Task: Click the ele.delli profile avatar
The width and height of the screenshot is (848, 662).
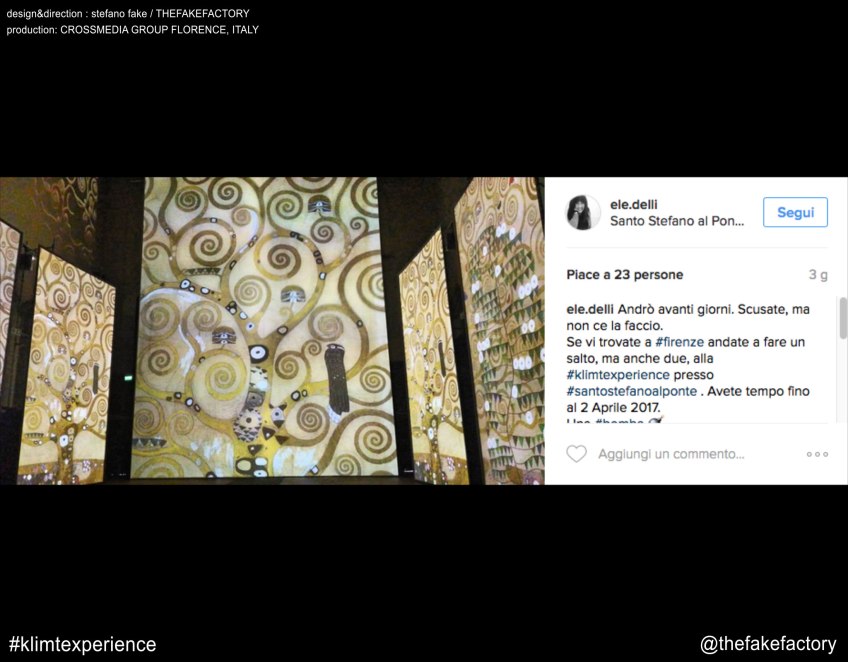Action: [582, 213]
